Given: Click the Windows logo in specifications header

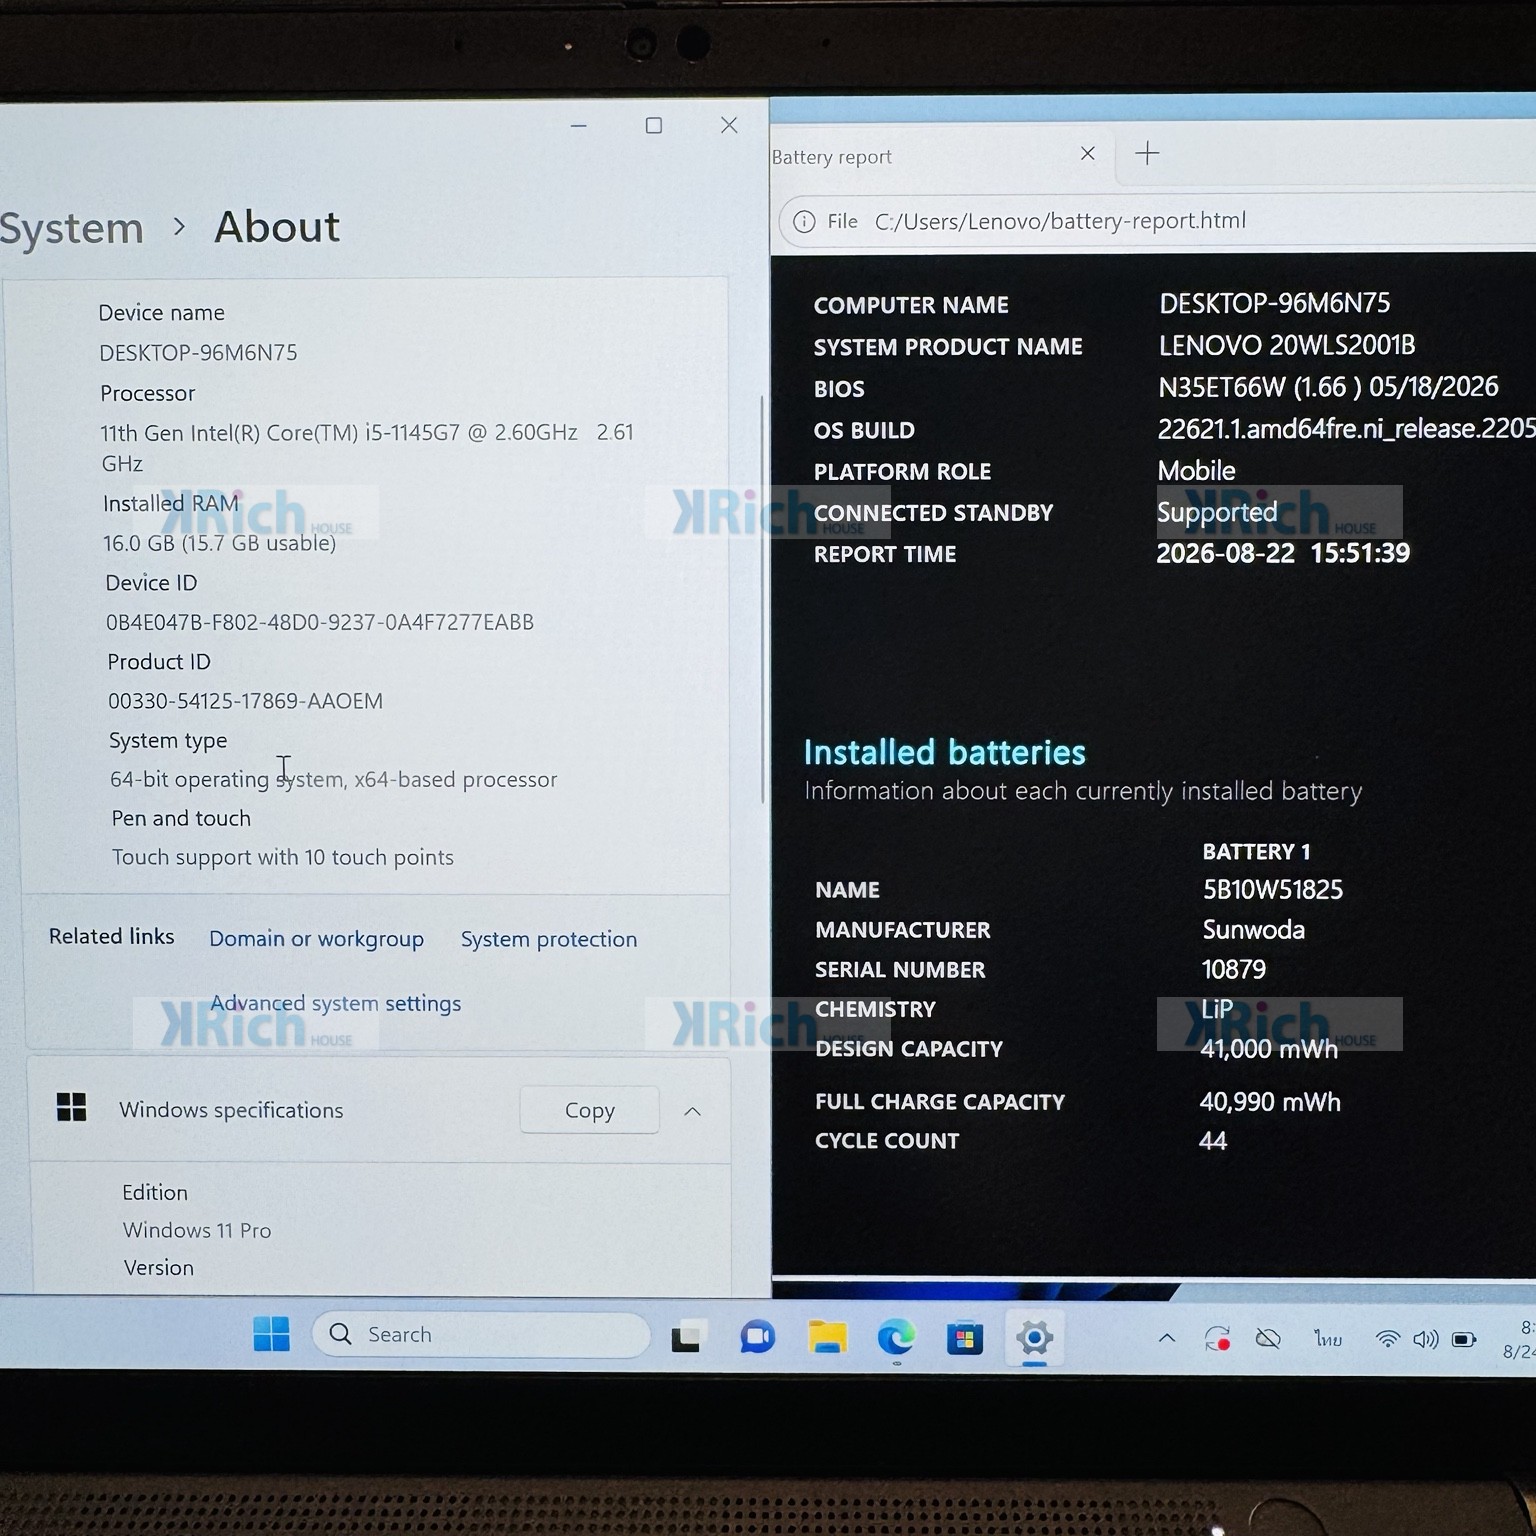Looking at the screenshot, I should point(71,1107).
